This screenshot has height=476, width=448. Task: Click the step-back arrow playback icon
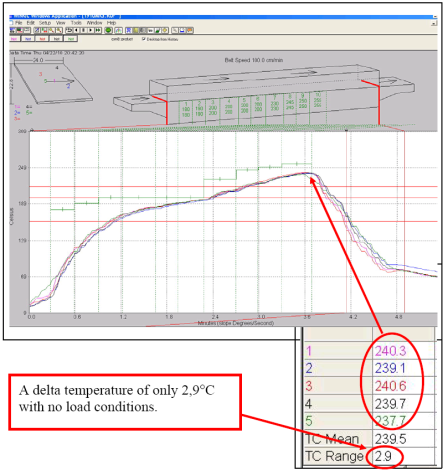(x=76, y=30)
